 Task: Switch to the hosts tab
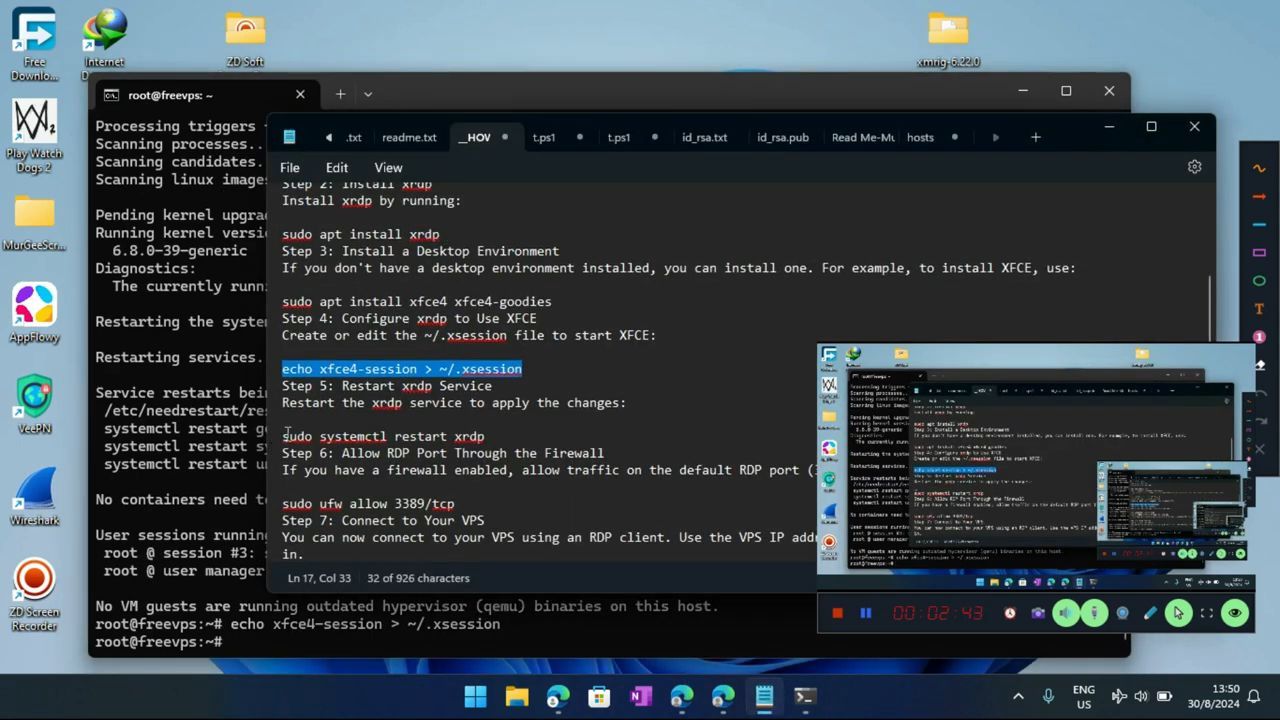[920, 137]
